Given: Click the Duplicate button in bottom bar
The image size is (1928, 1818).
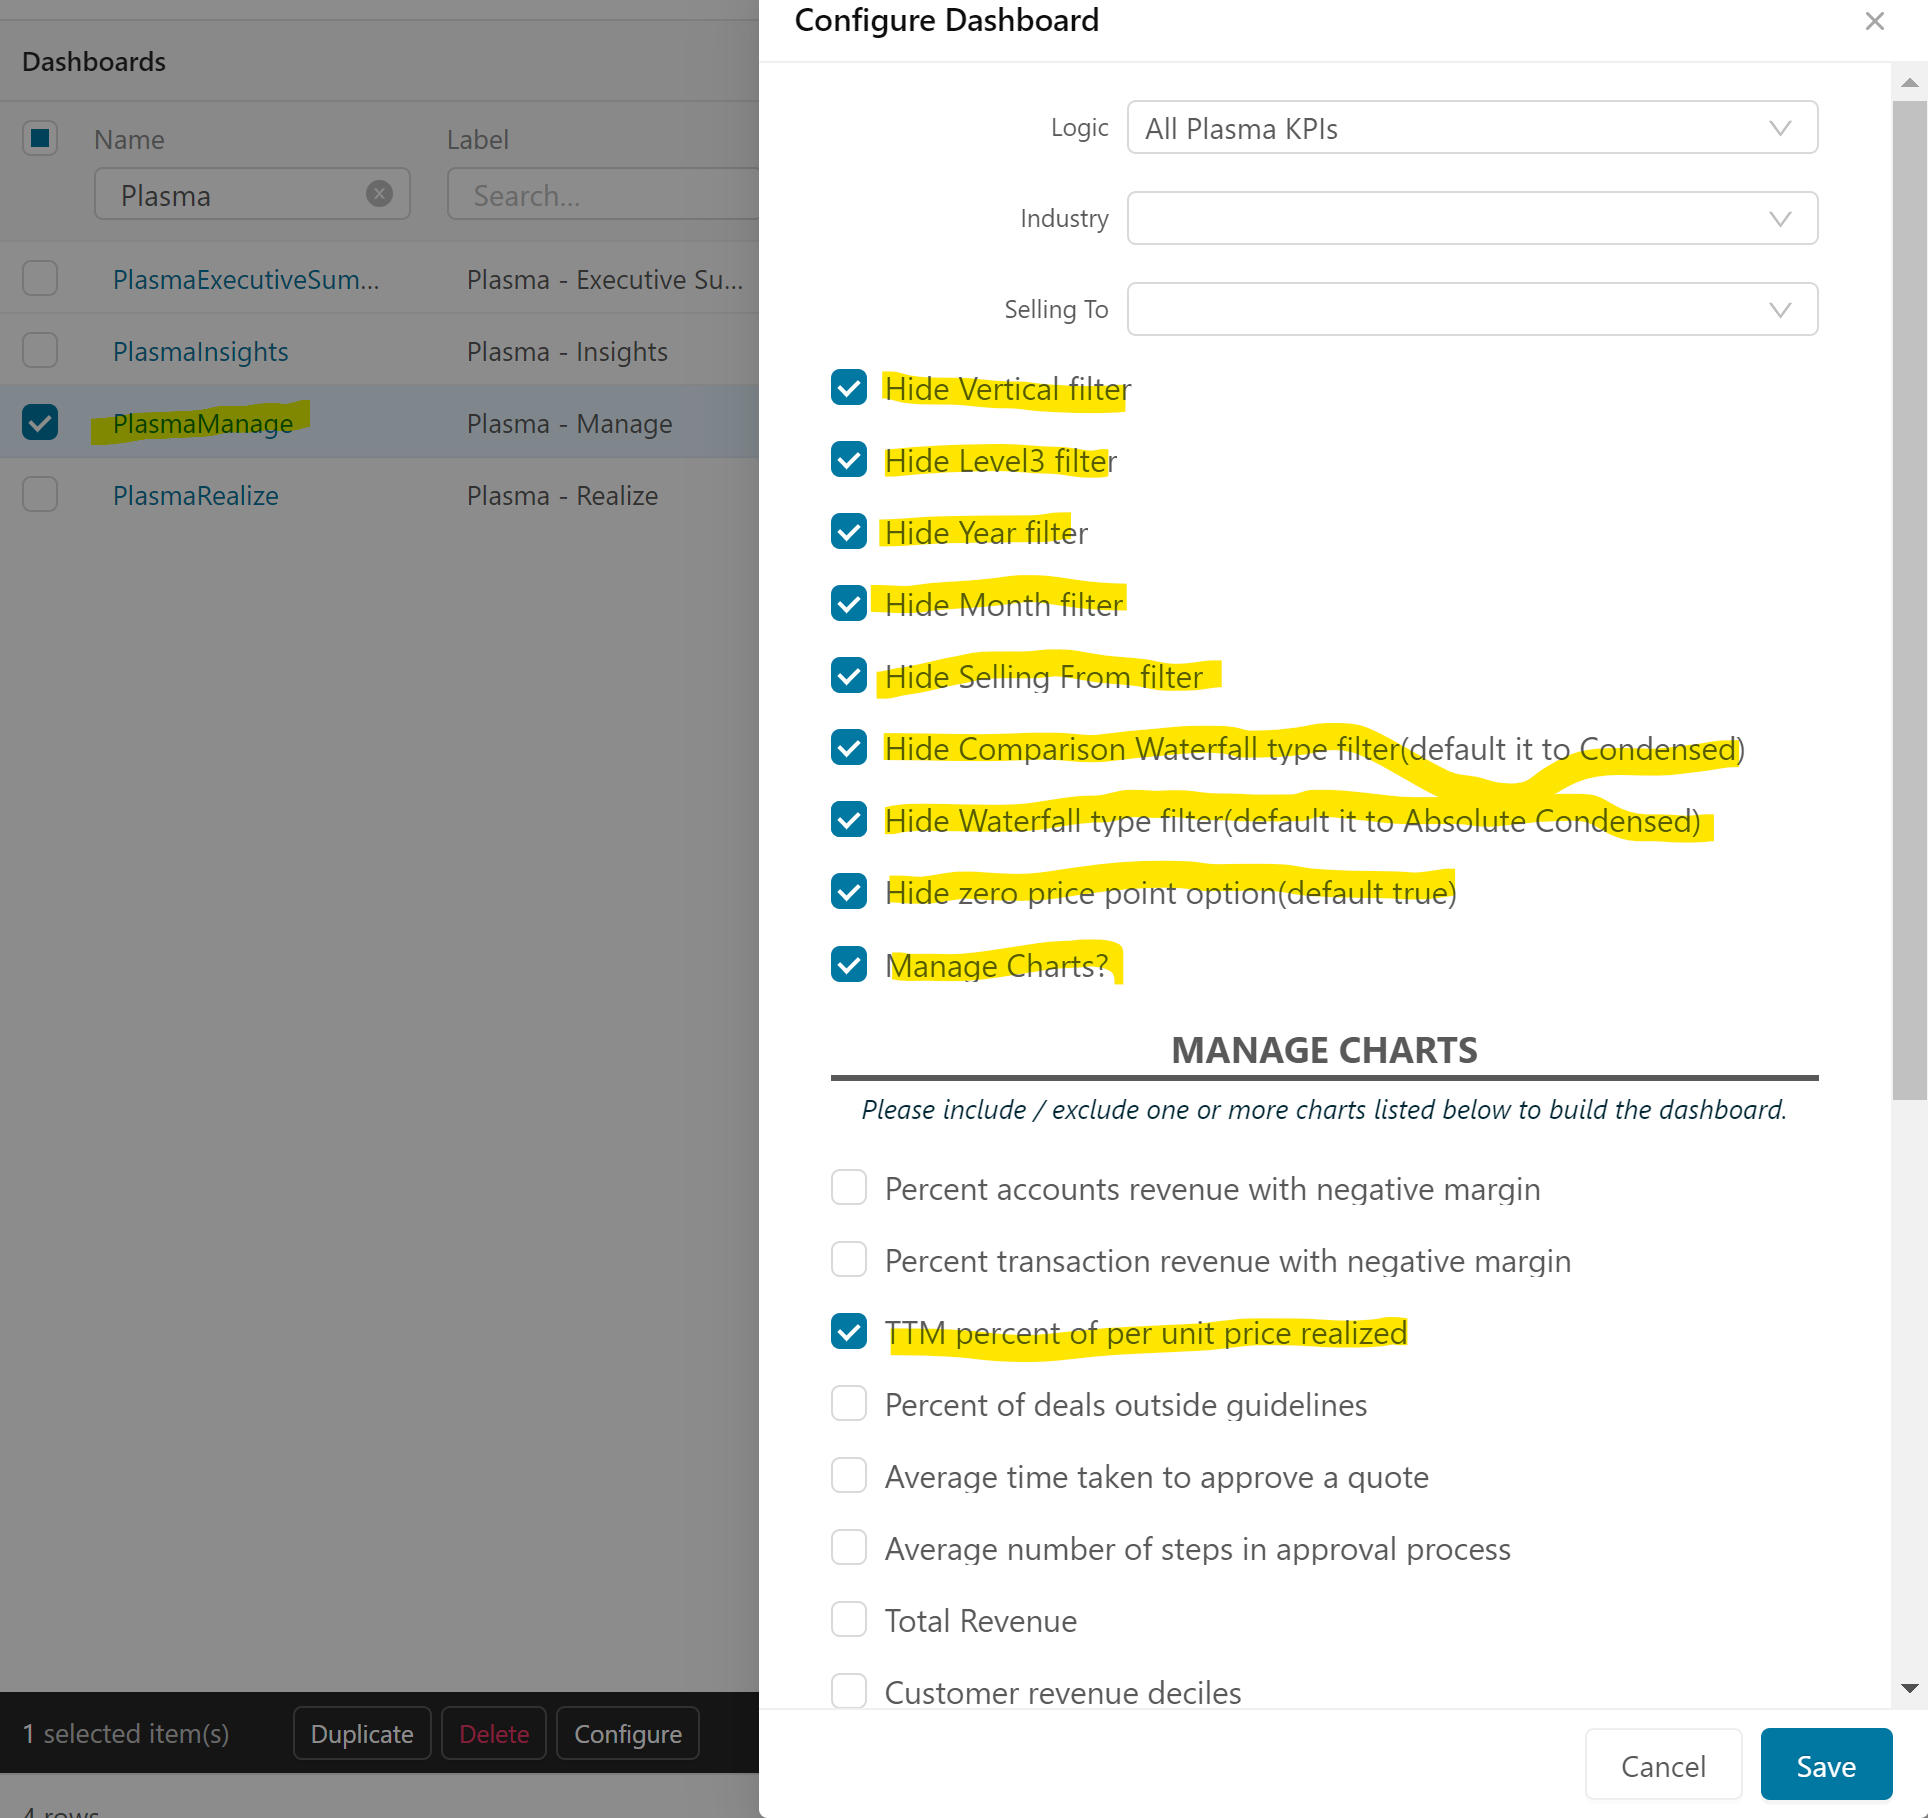Looking at the screenshot, I should pyautogui.click(x=361, y=1734).
